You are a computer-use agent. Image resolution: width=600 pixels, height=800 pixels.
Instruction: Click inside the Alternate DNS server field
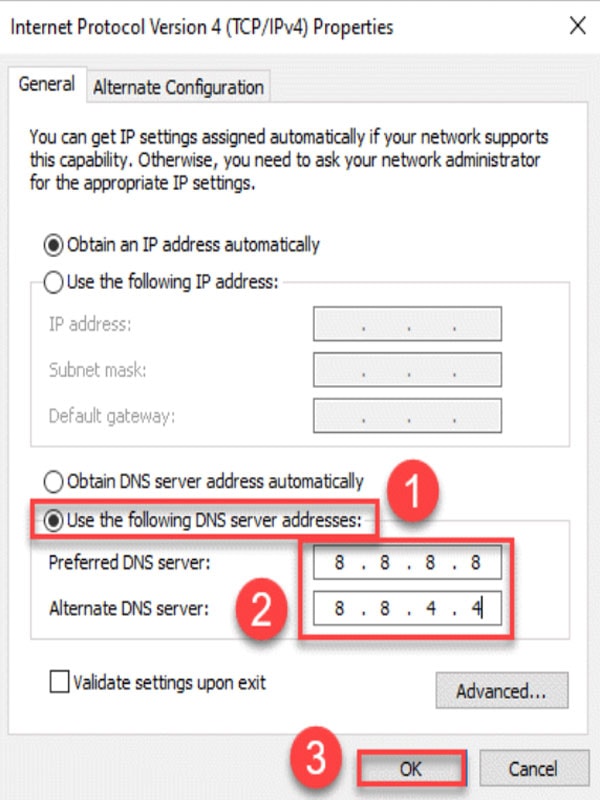(407, 608)
